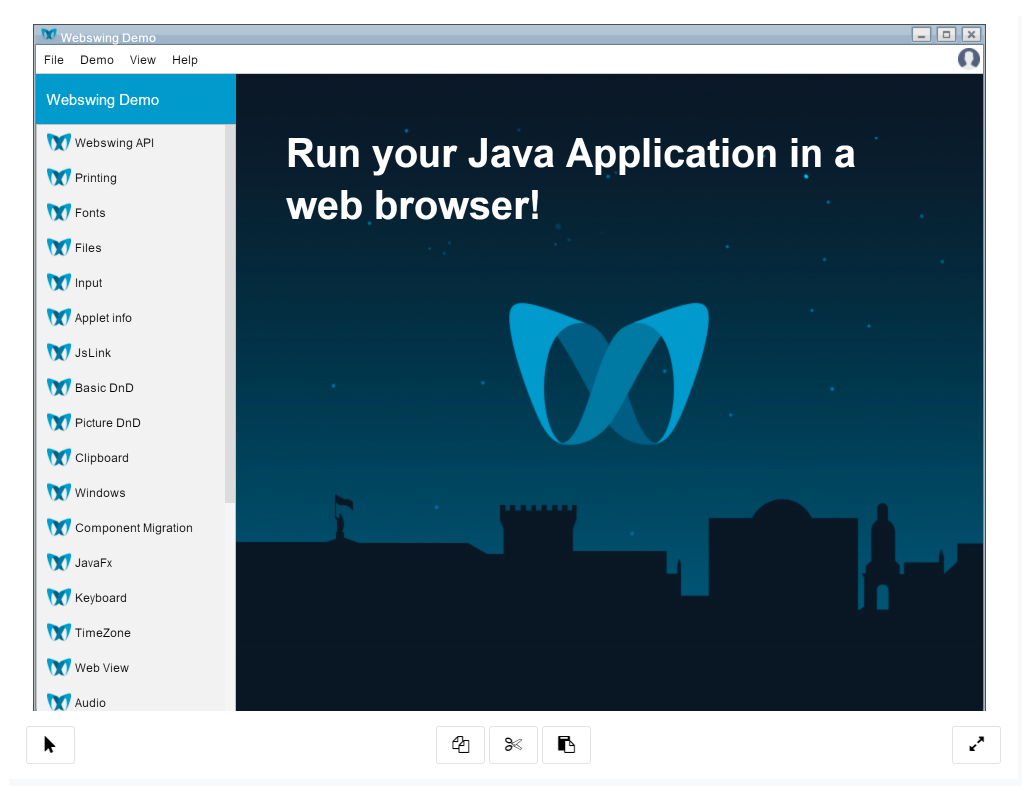
Task: Click the fullscreen expand arrows button
Action: [x=976, y=744]
